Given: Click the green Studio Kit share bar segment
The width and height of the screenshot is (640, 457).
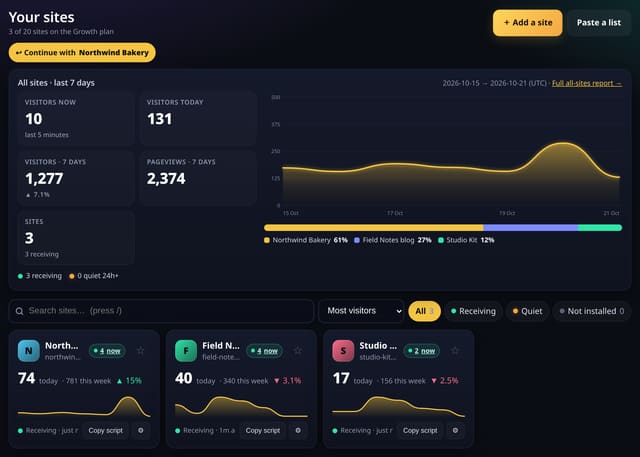Looking at the screenshot, I should (600, 228).
